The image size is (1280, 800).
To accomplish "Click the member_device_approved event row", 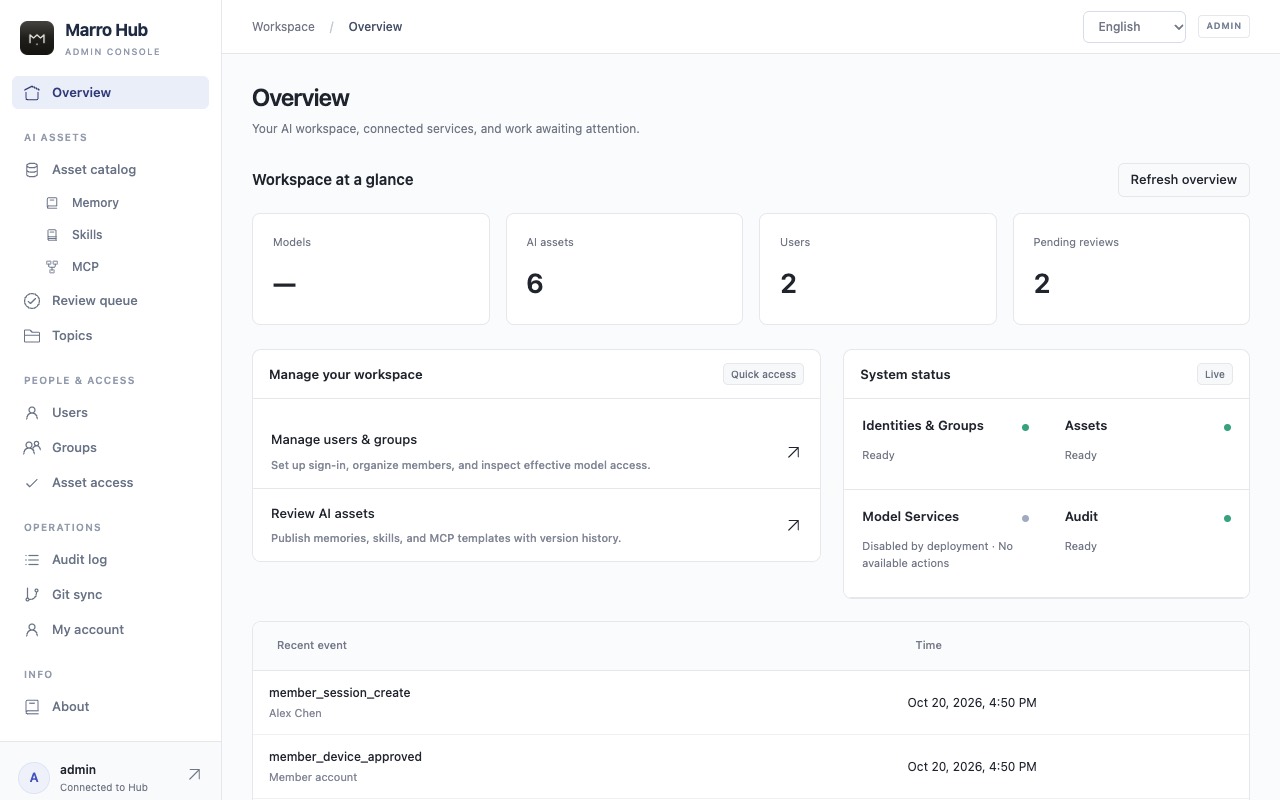I will [751, 767].
